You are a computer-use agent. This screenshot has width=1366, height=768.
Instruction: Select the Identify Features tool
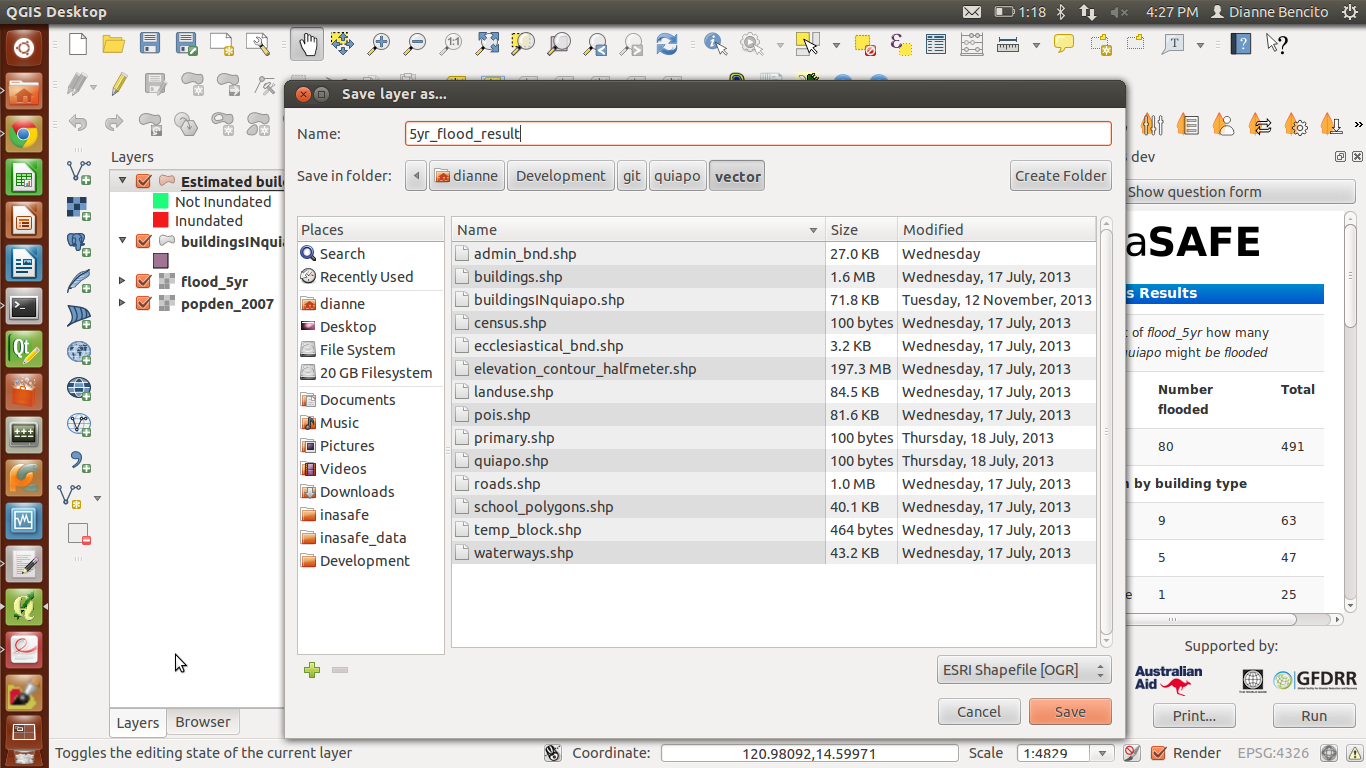715,44
